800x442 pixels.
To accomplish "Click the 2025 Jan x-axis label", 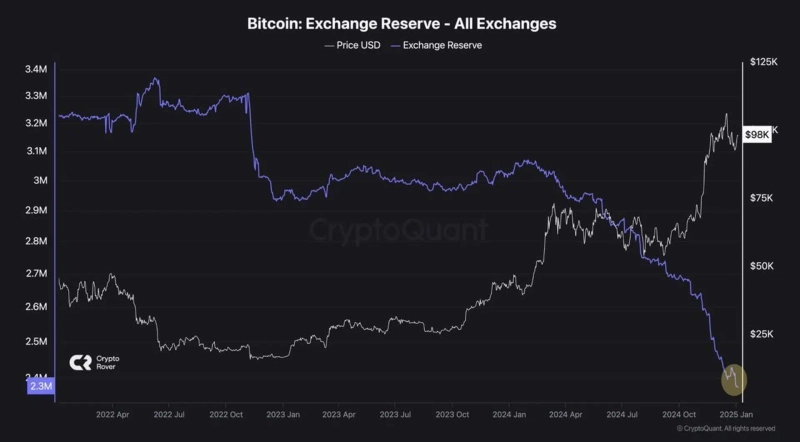I will (736, 413).
